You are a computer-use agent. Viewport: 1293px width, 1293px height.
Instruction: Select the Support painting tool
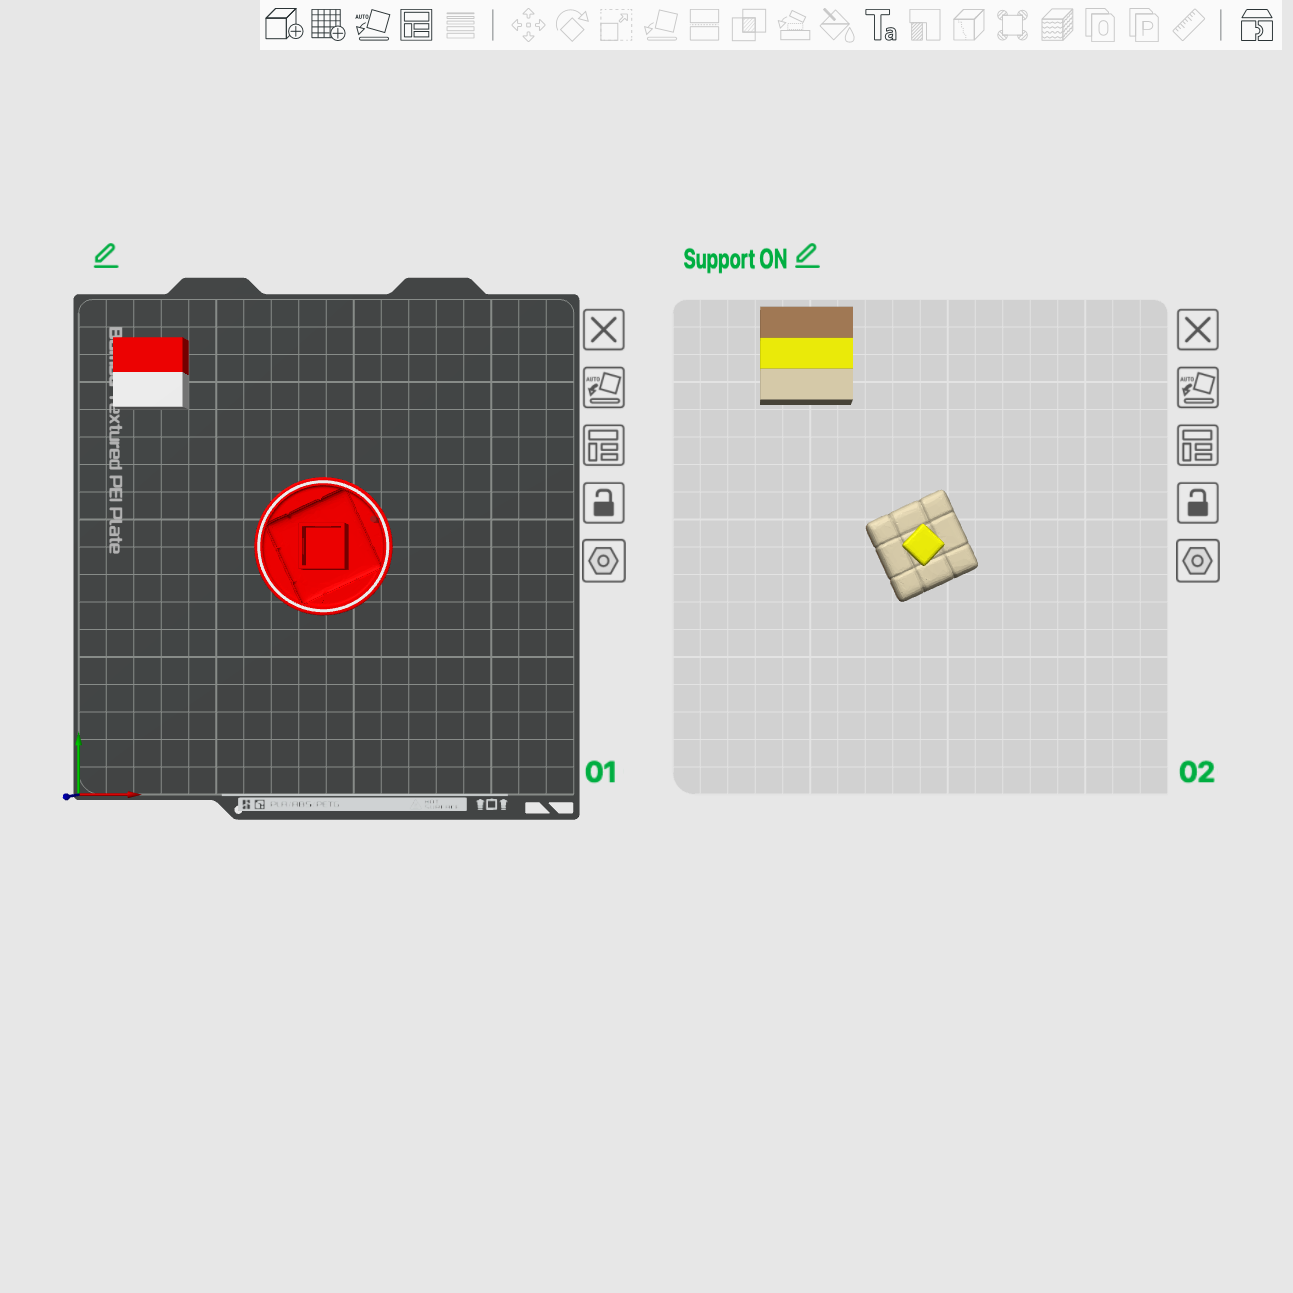pos(793,24)
